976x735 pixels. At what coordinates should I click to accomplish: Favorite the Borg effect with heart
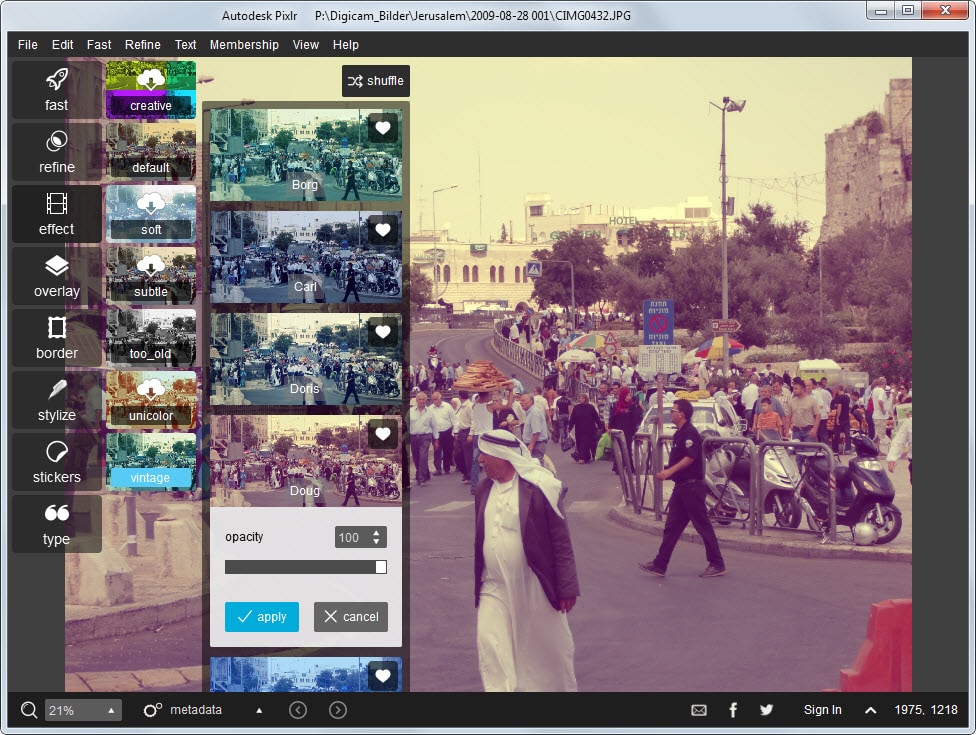382,128
